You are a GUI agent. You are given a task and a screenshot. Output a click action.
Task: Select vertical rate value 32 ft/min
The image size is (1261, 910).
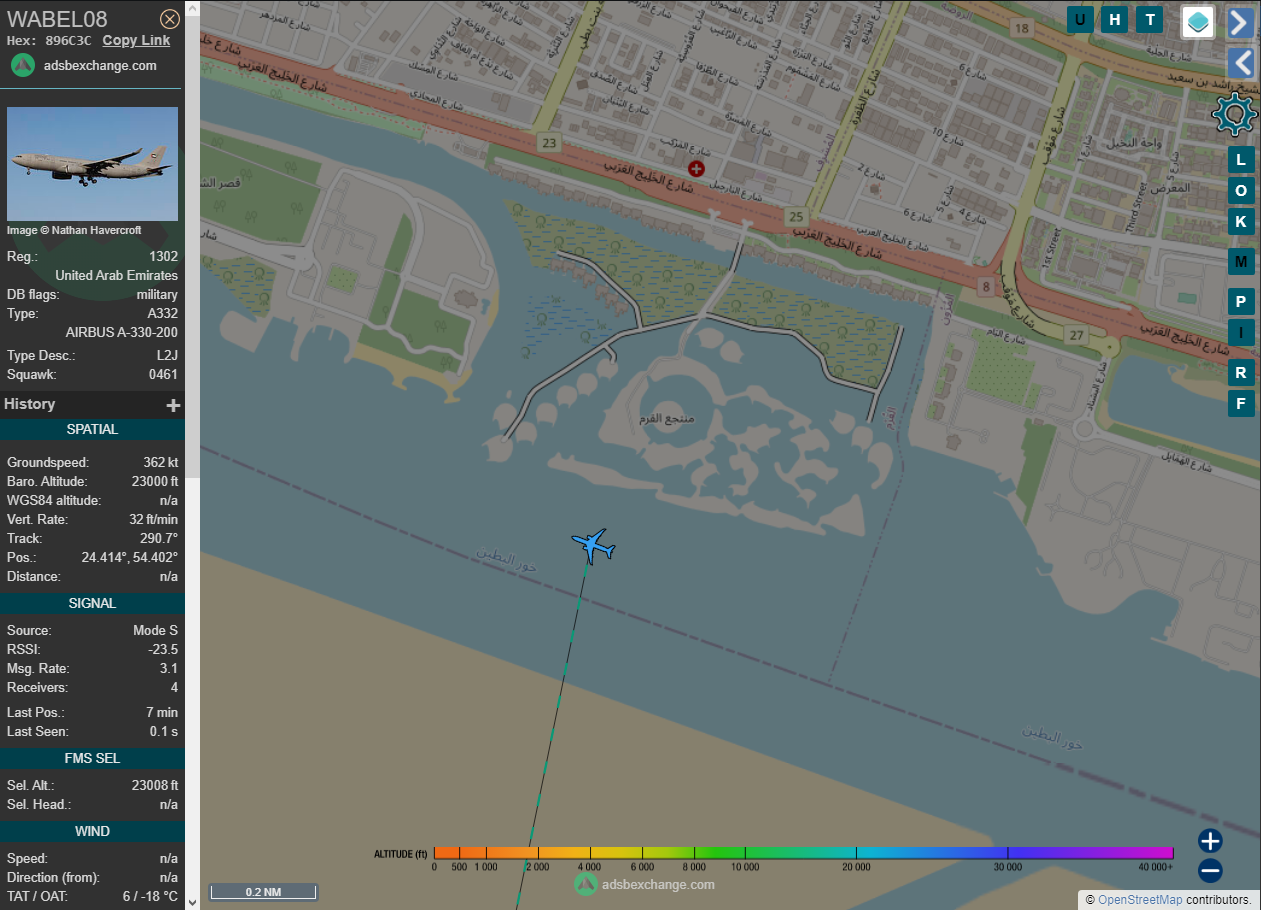(153, 519)
